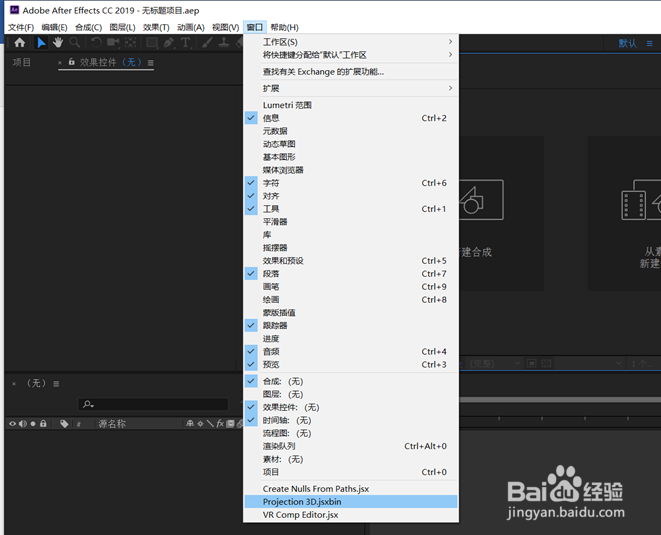Uncheck the 工具 panel entry
The width and height of the screenshot is (661, 535).
(x=350, y=209)
